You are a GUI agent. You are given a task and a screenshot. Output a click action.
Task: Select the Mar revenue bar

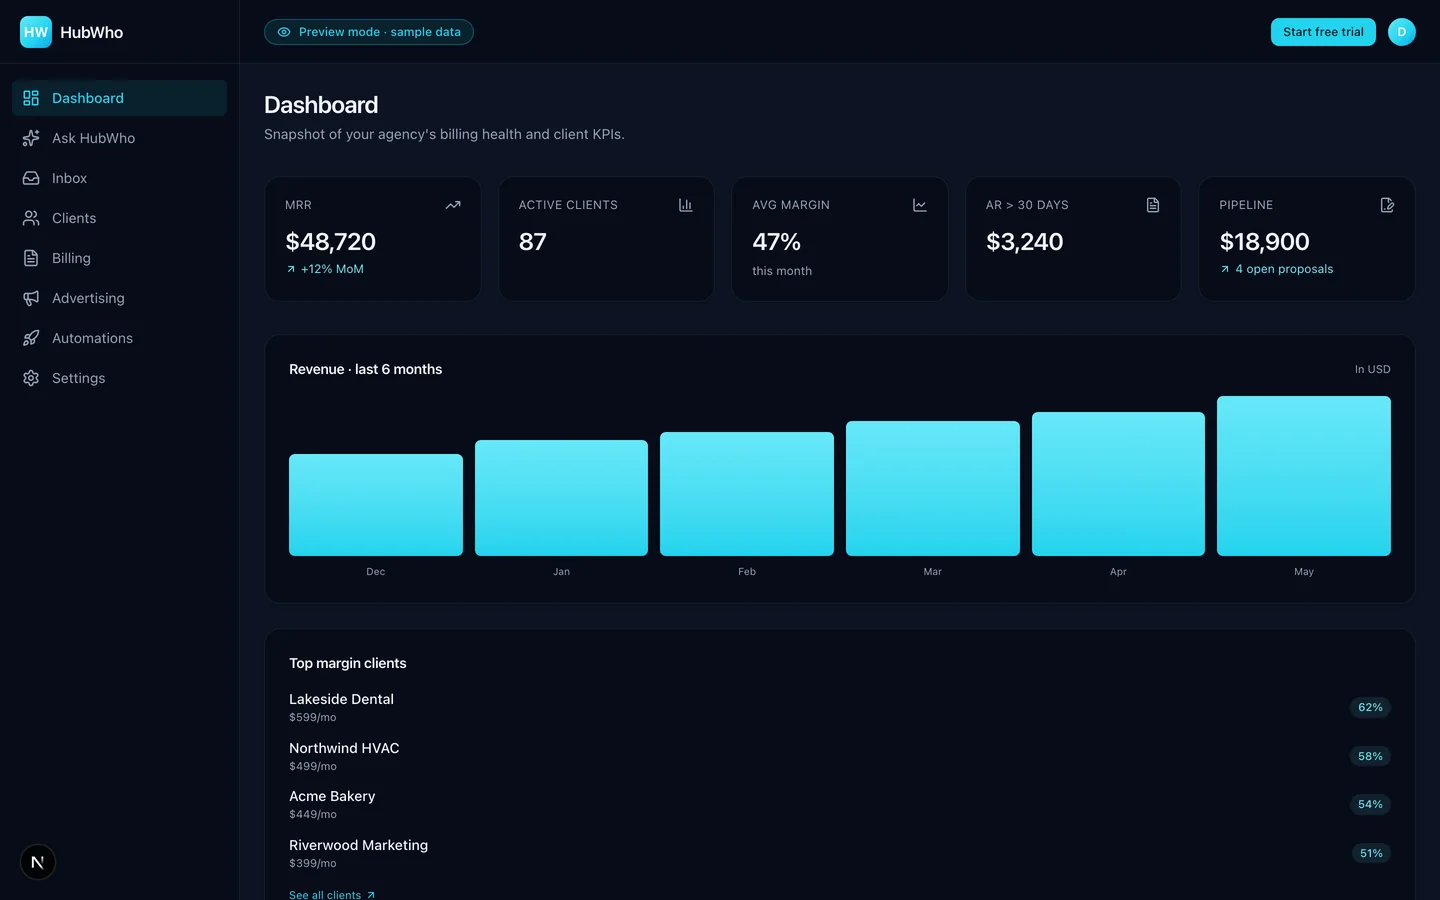pyautogui.click(x=933, y=488)
